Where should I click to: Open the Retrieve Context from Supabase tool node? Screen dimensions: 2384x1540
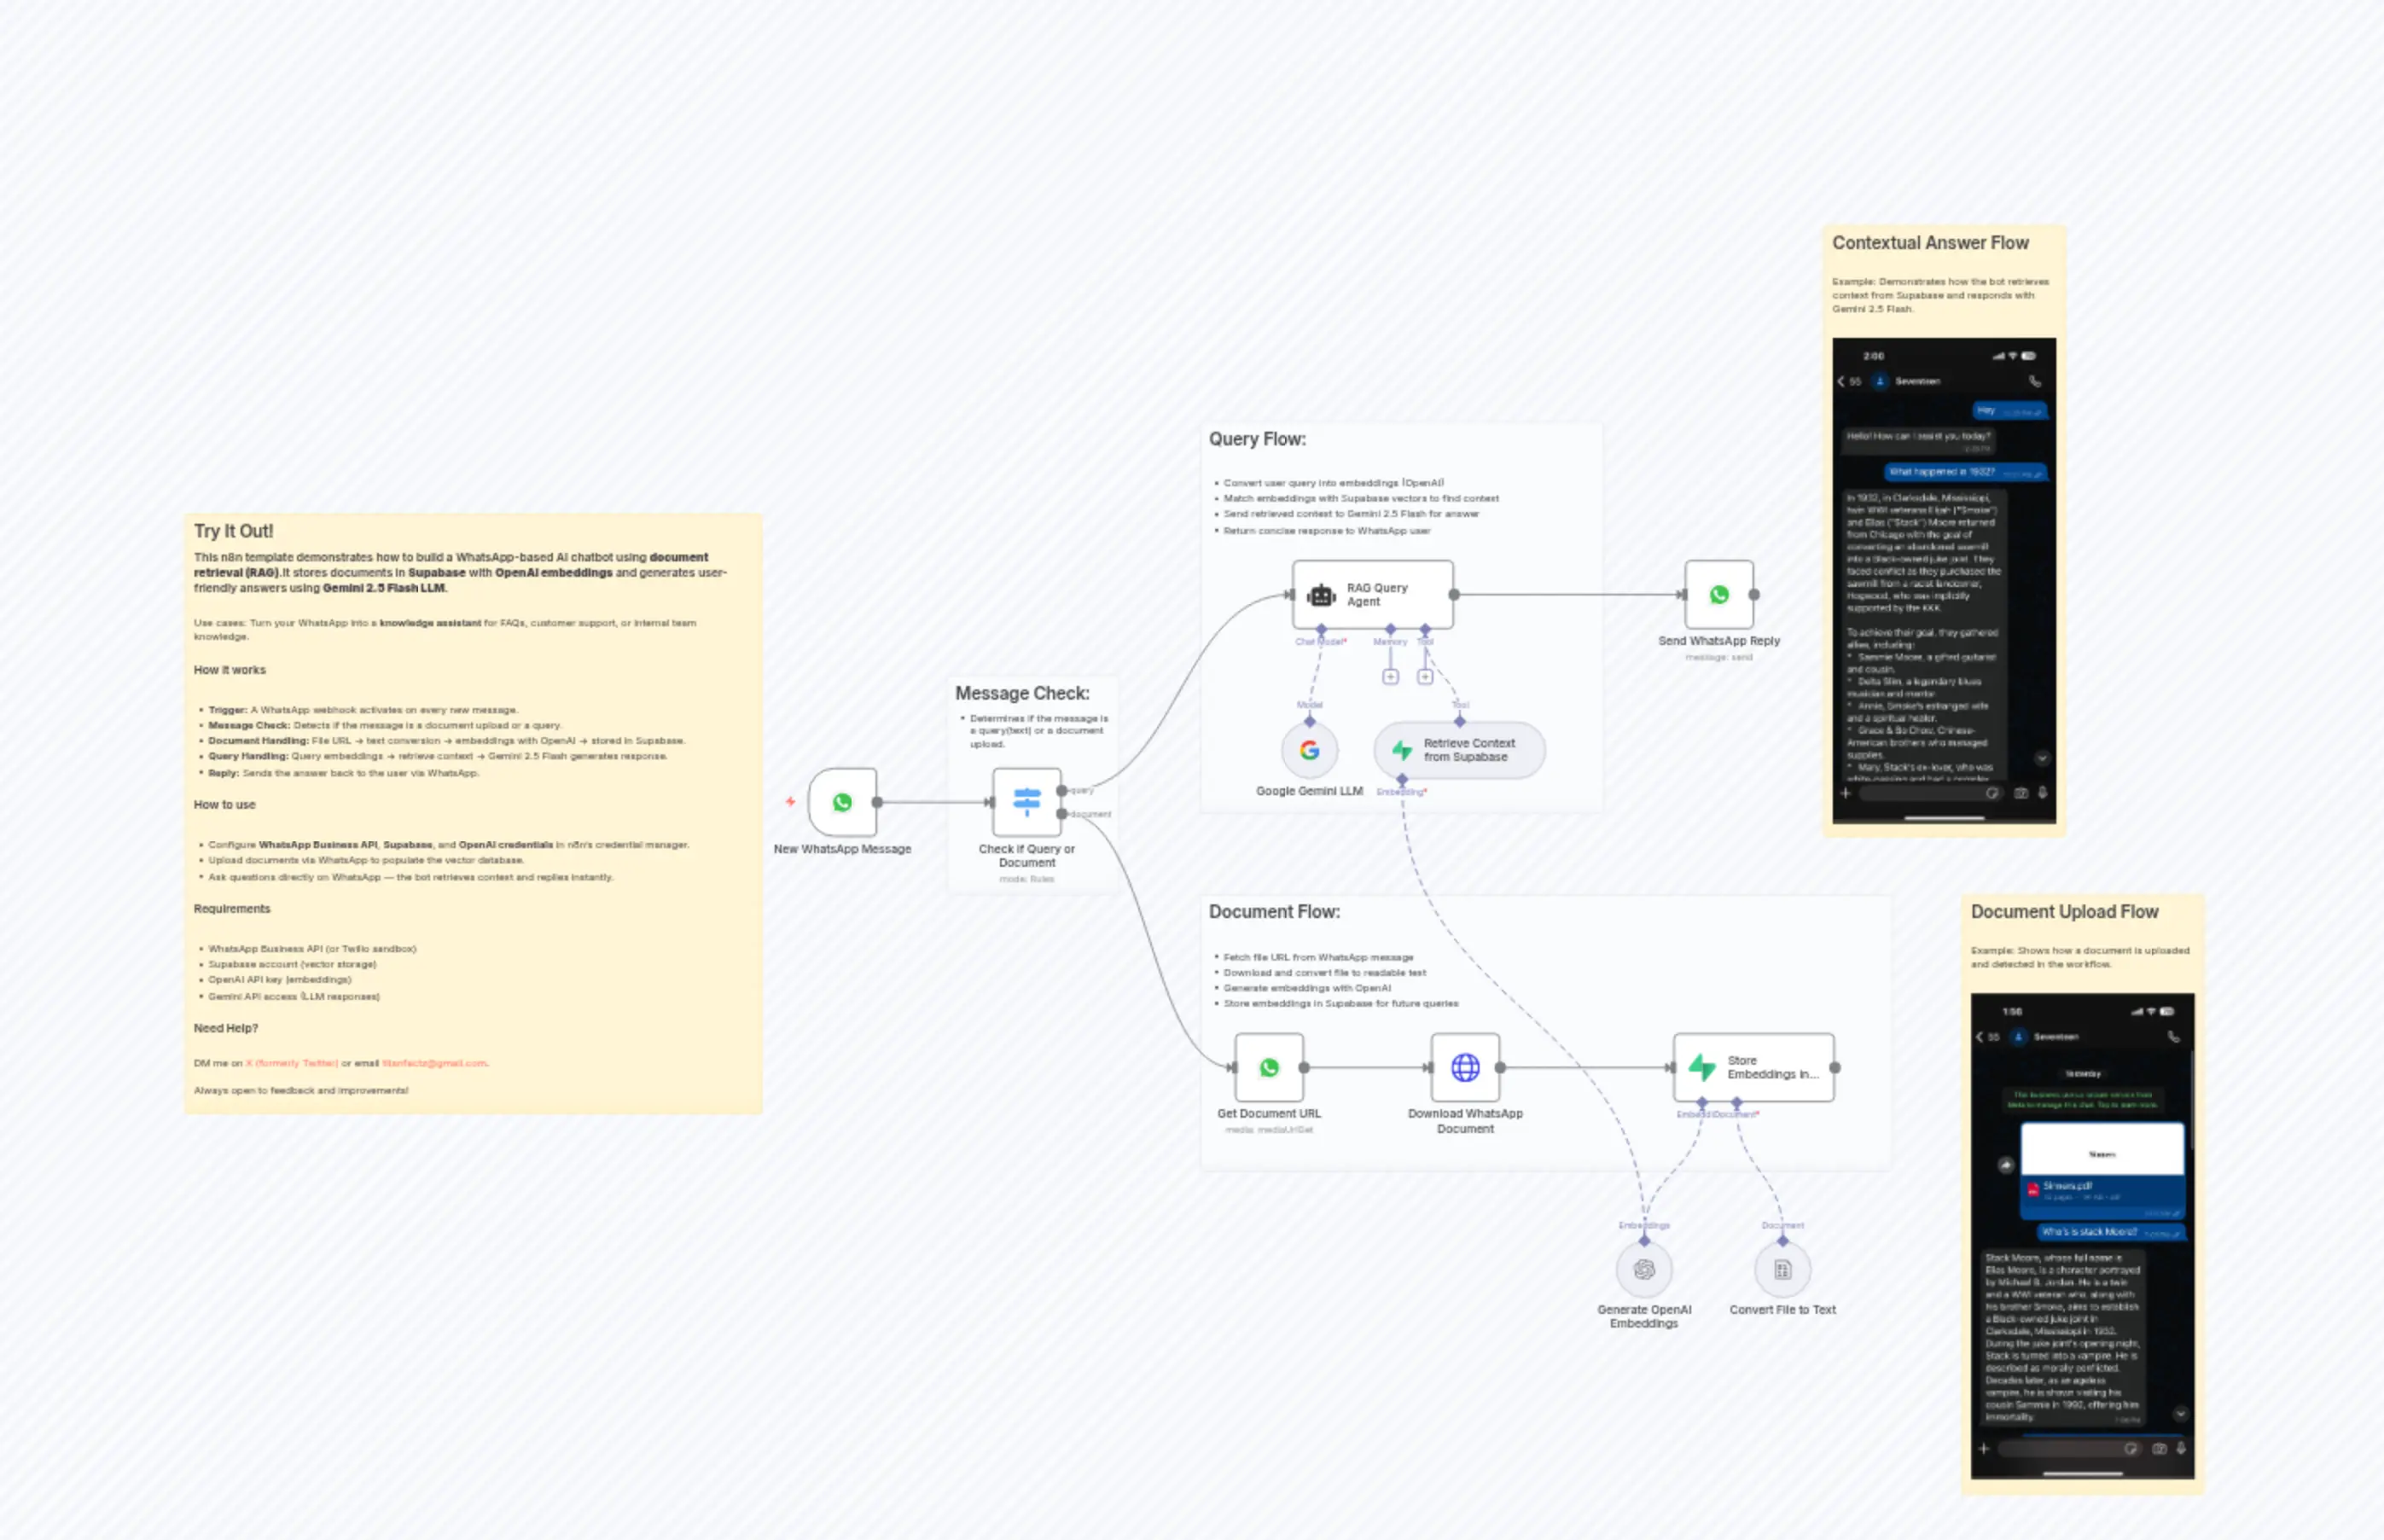click(1458, 750)
